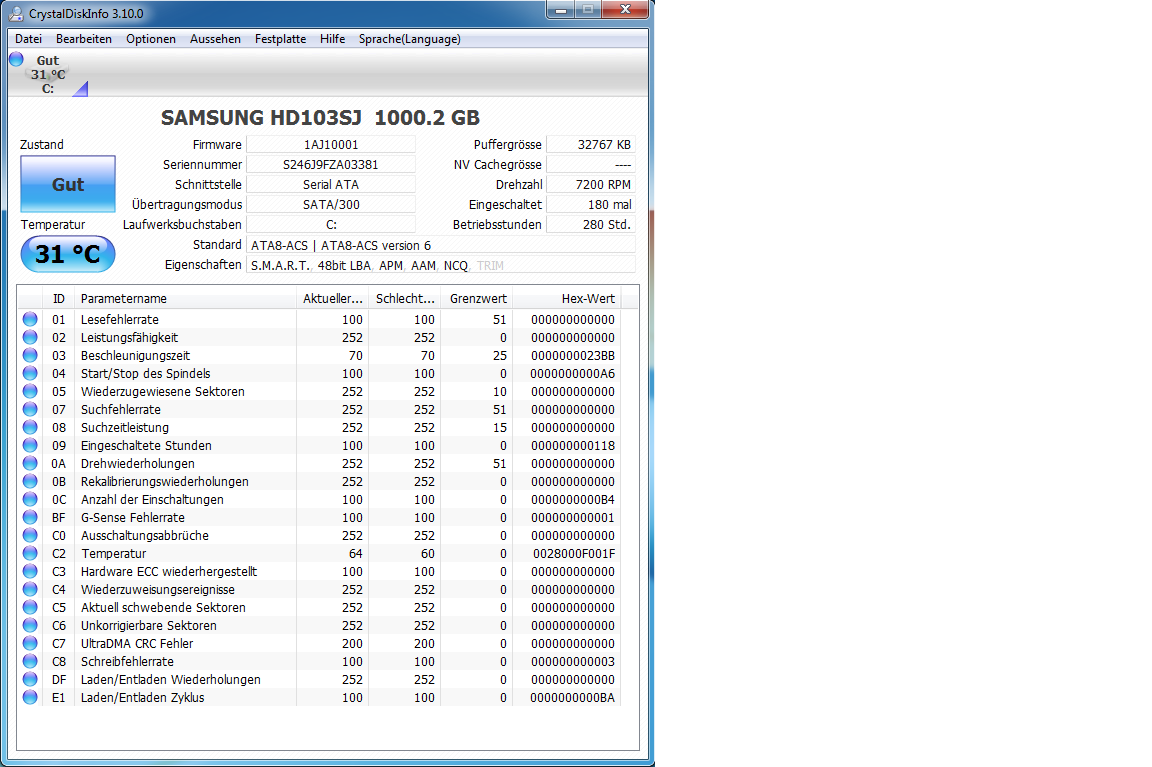Open the Hilfe menu
This screenshot has height=767, width=1152.
[332, 39]
